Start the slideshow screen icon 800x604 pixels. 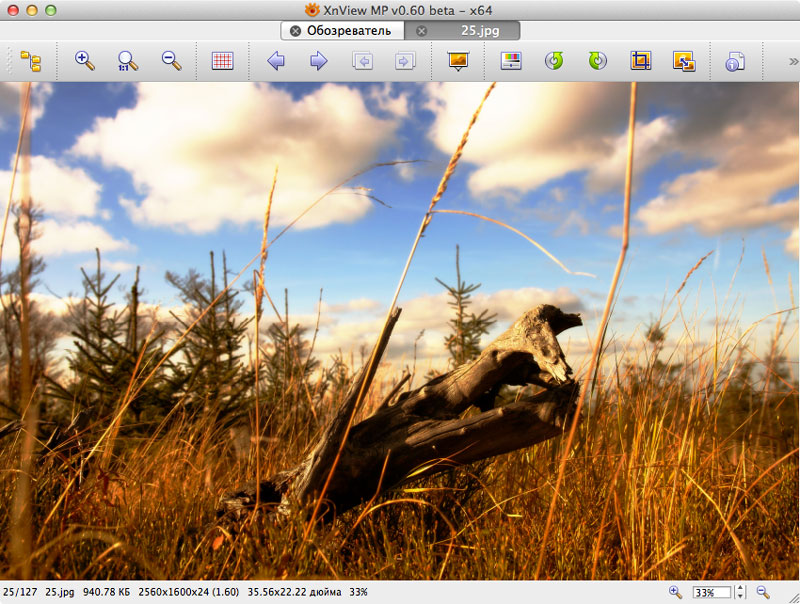[458, 61]
